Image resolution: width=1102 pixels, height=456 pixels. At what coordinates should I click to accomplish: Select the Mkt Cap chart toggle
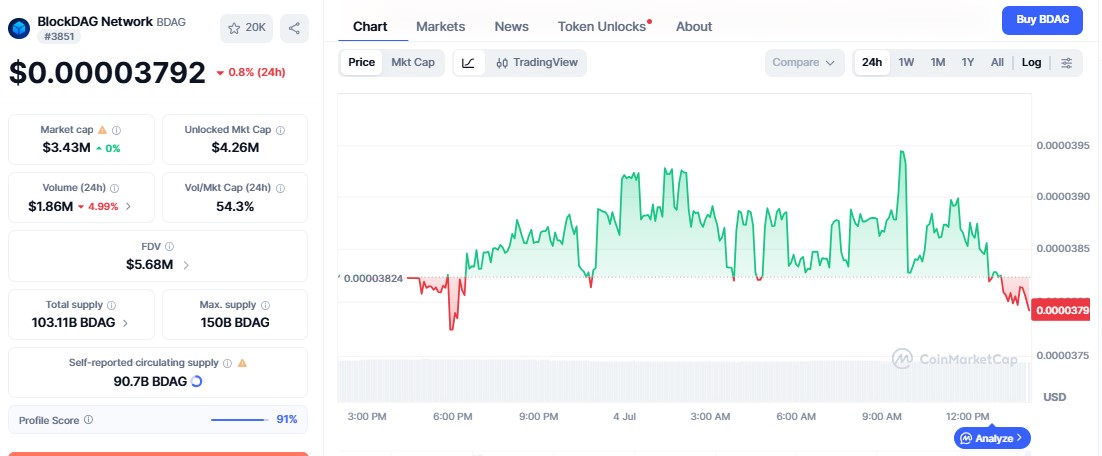[x=413, y=63]
